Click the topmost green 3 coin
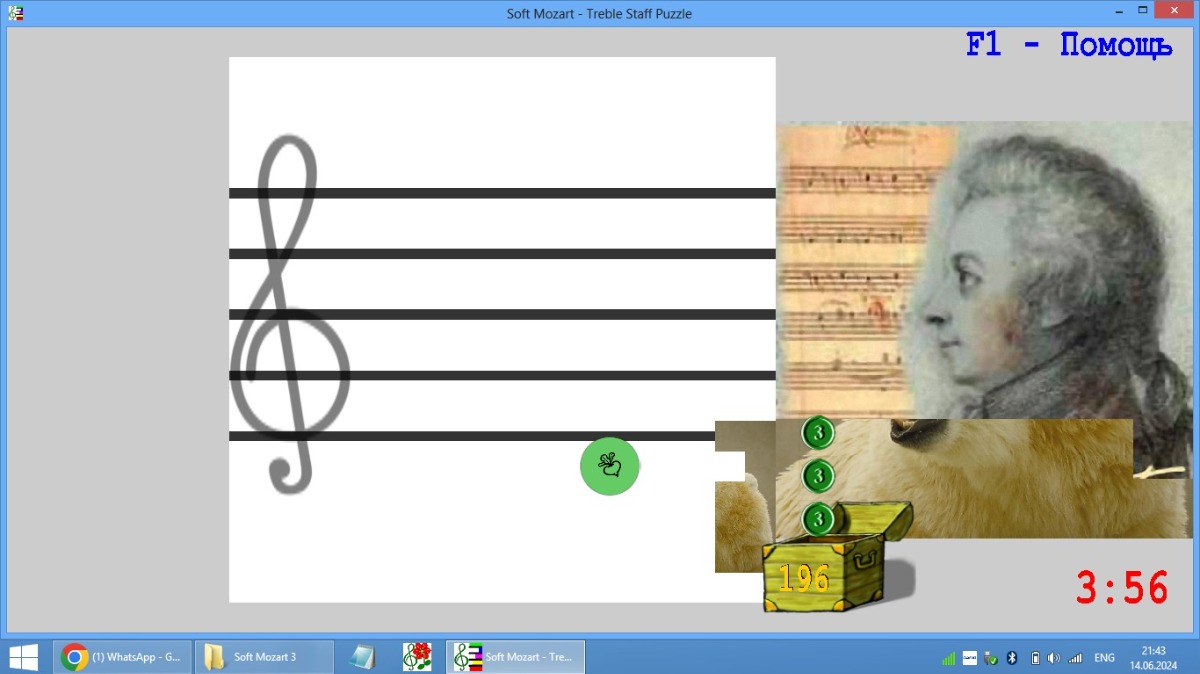Image resolution: width=1200 pixels, height=674 pixels. (818, 433)
